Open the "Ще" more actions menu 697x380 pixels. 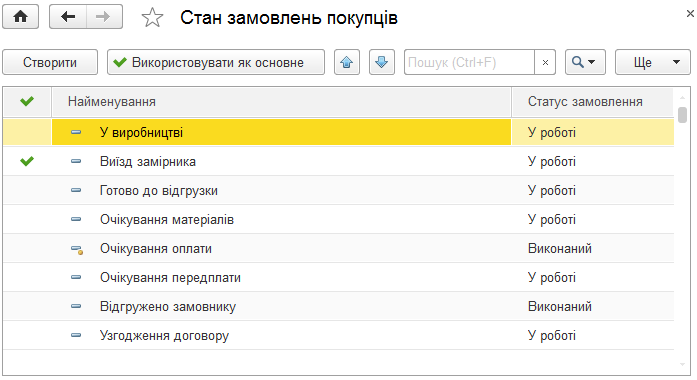point(653,62)
